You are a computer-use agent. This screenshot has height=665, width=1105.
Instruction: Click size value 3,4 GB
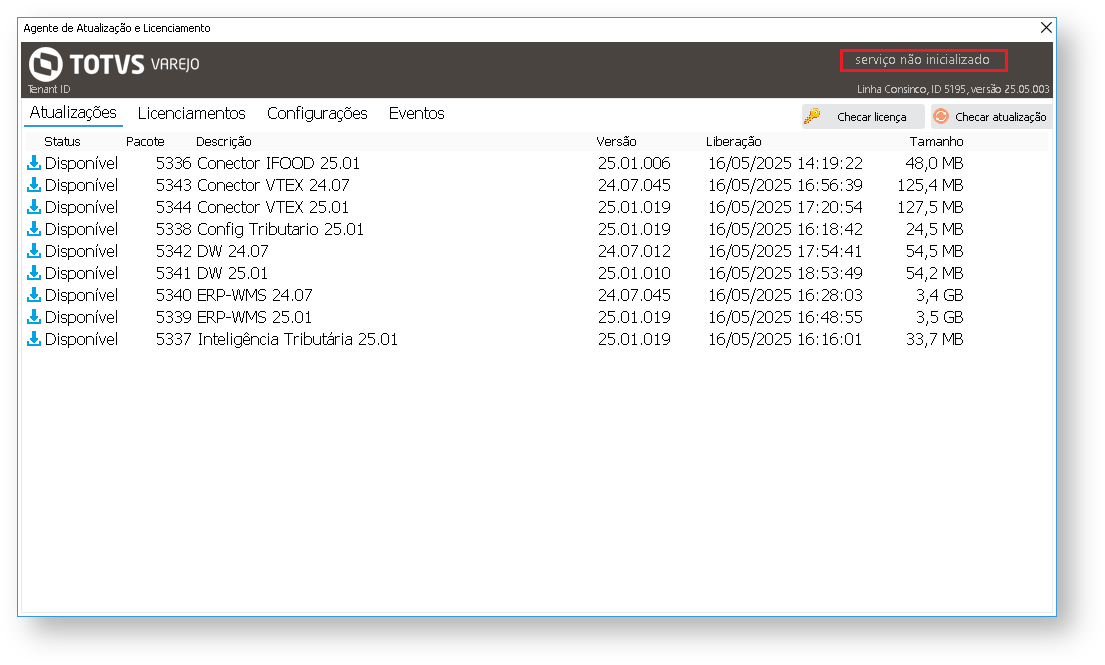point(939,294)
